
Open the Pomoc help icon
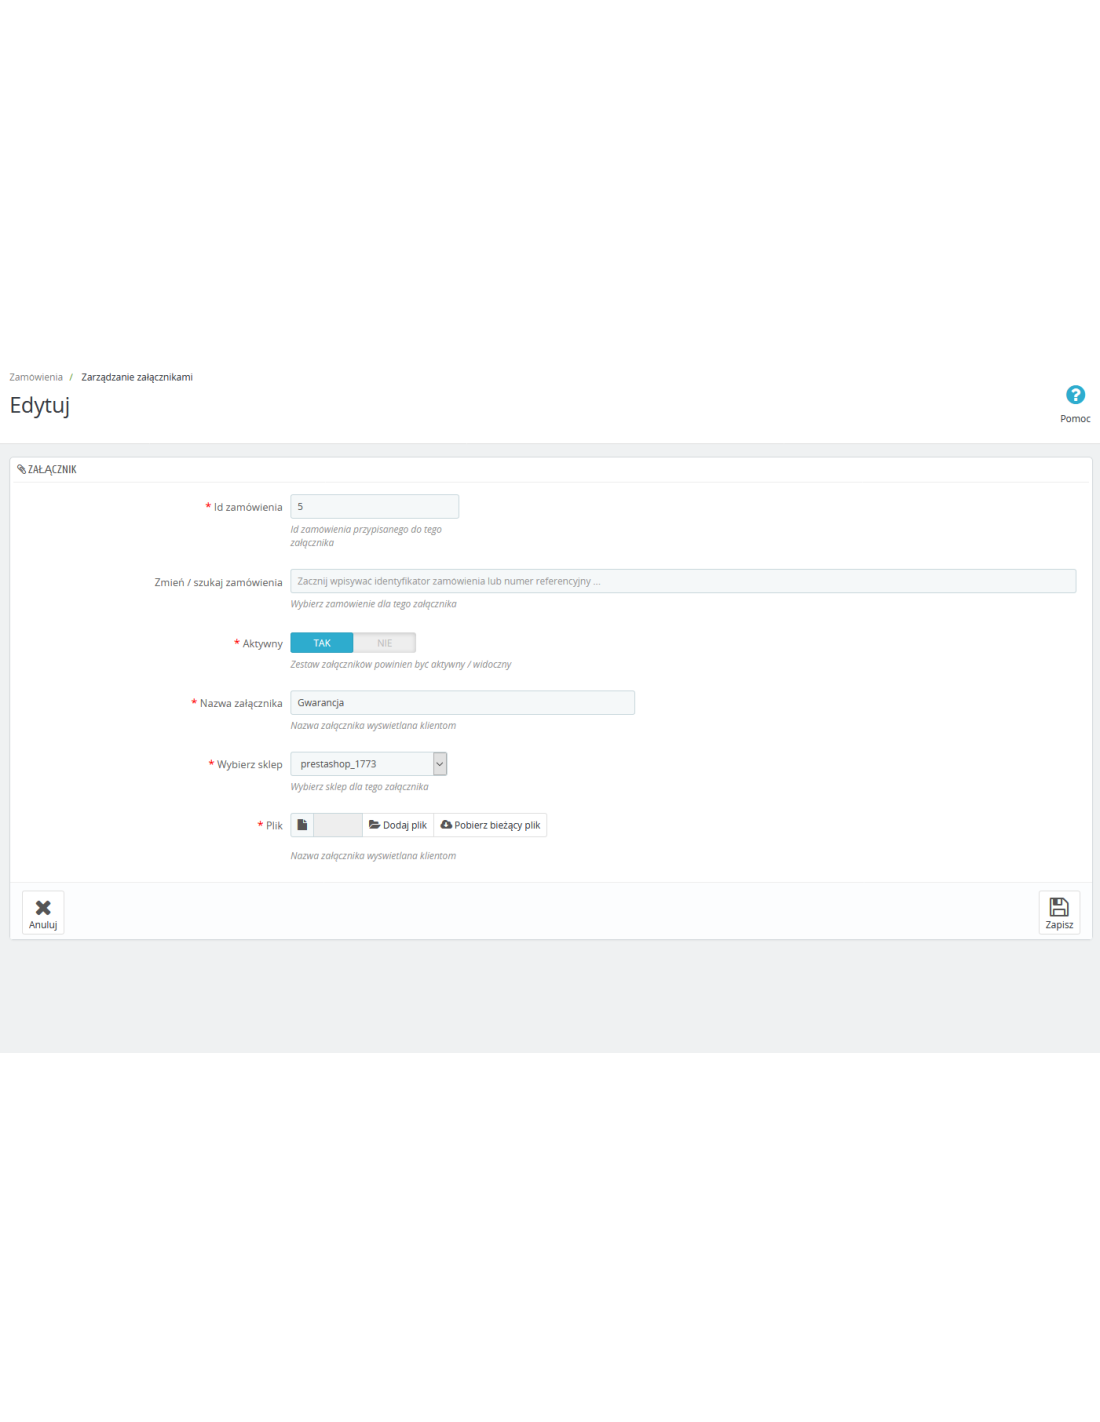coord(1075,395)
